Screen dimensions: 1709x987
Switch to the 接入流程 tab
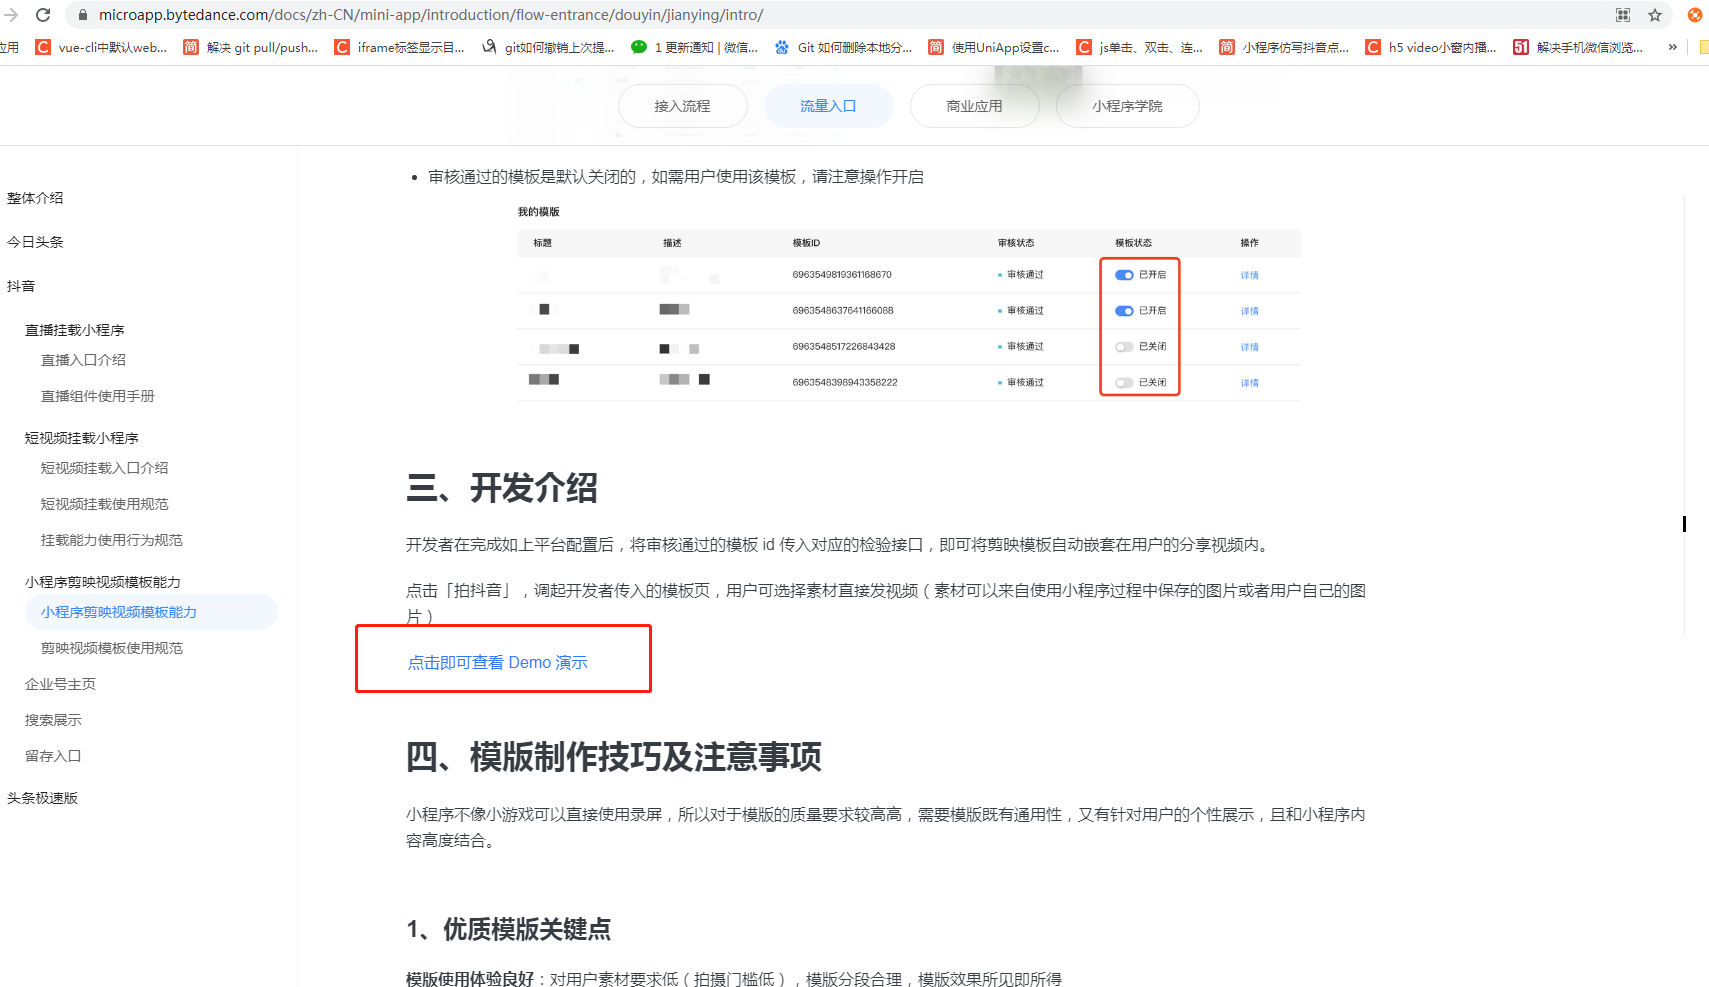pos(683,106)
